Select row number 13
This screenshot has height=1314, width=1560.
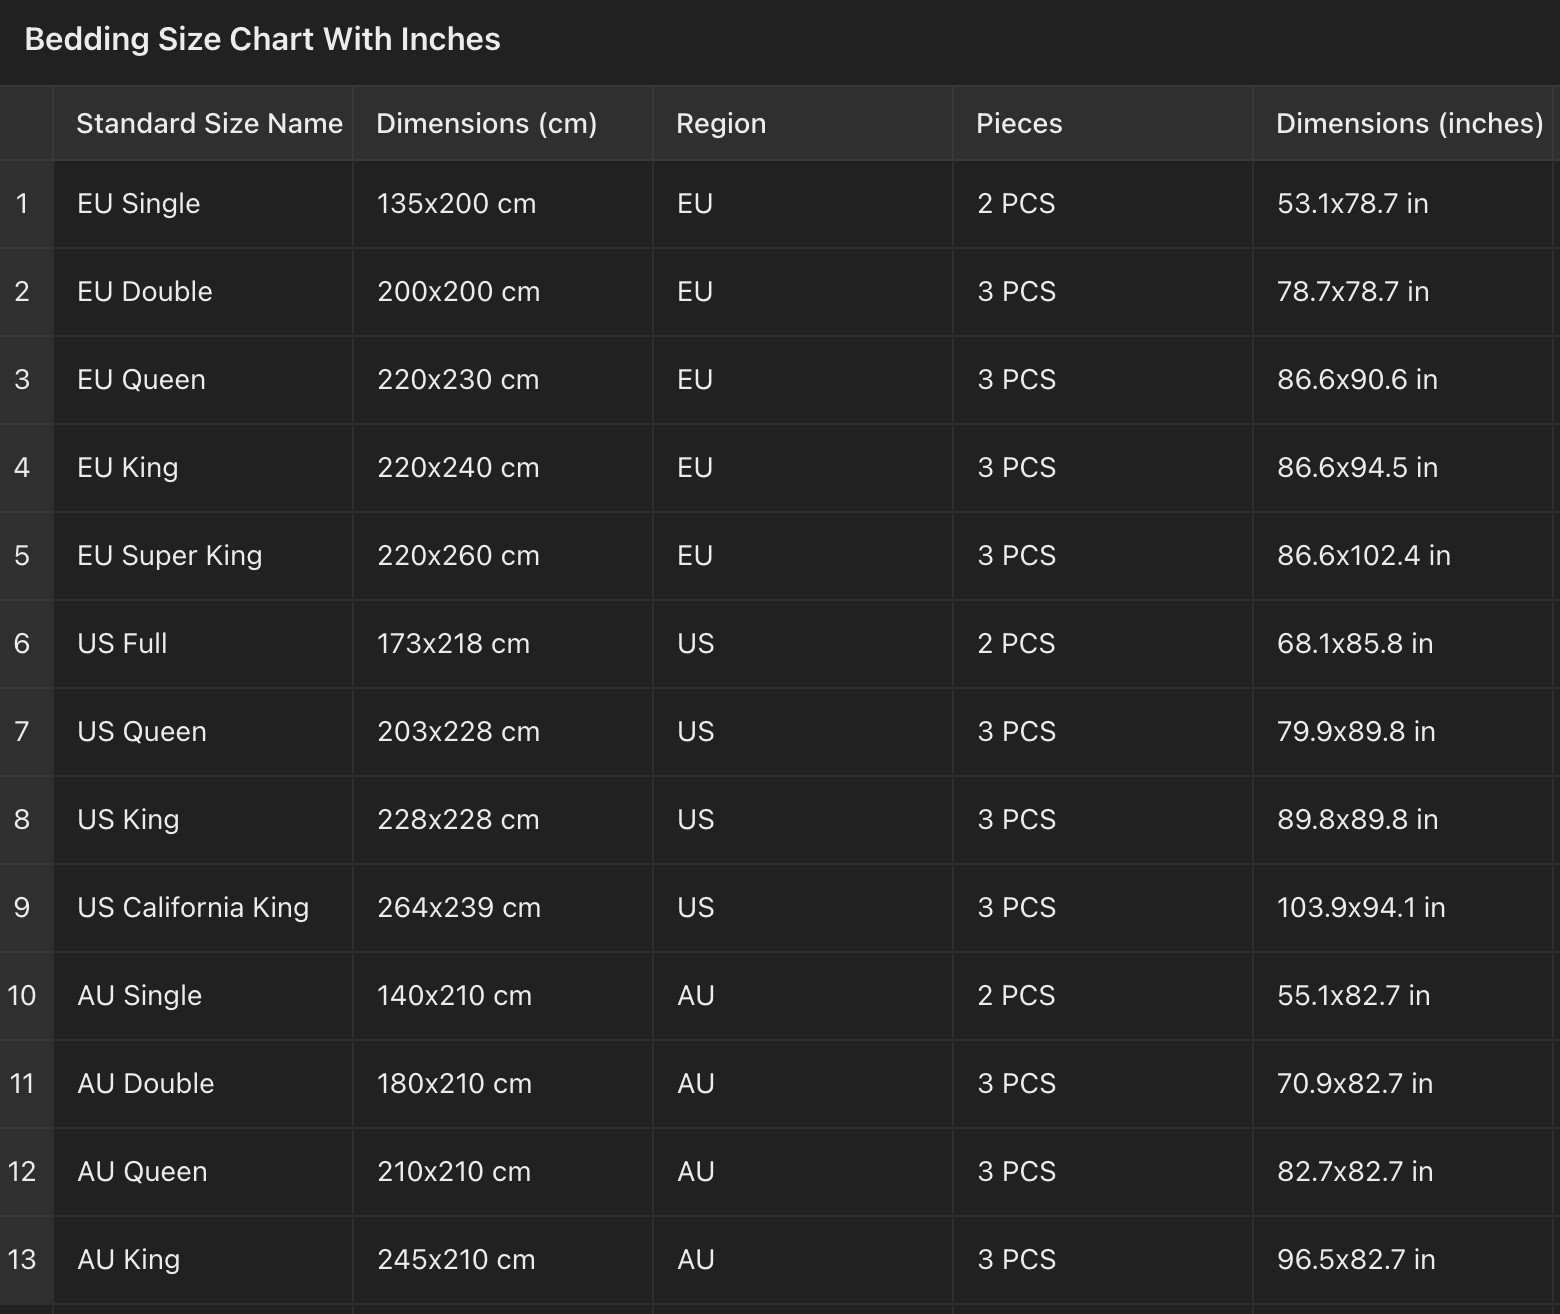click(22, 1260)
